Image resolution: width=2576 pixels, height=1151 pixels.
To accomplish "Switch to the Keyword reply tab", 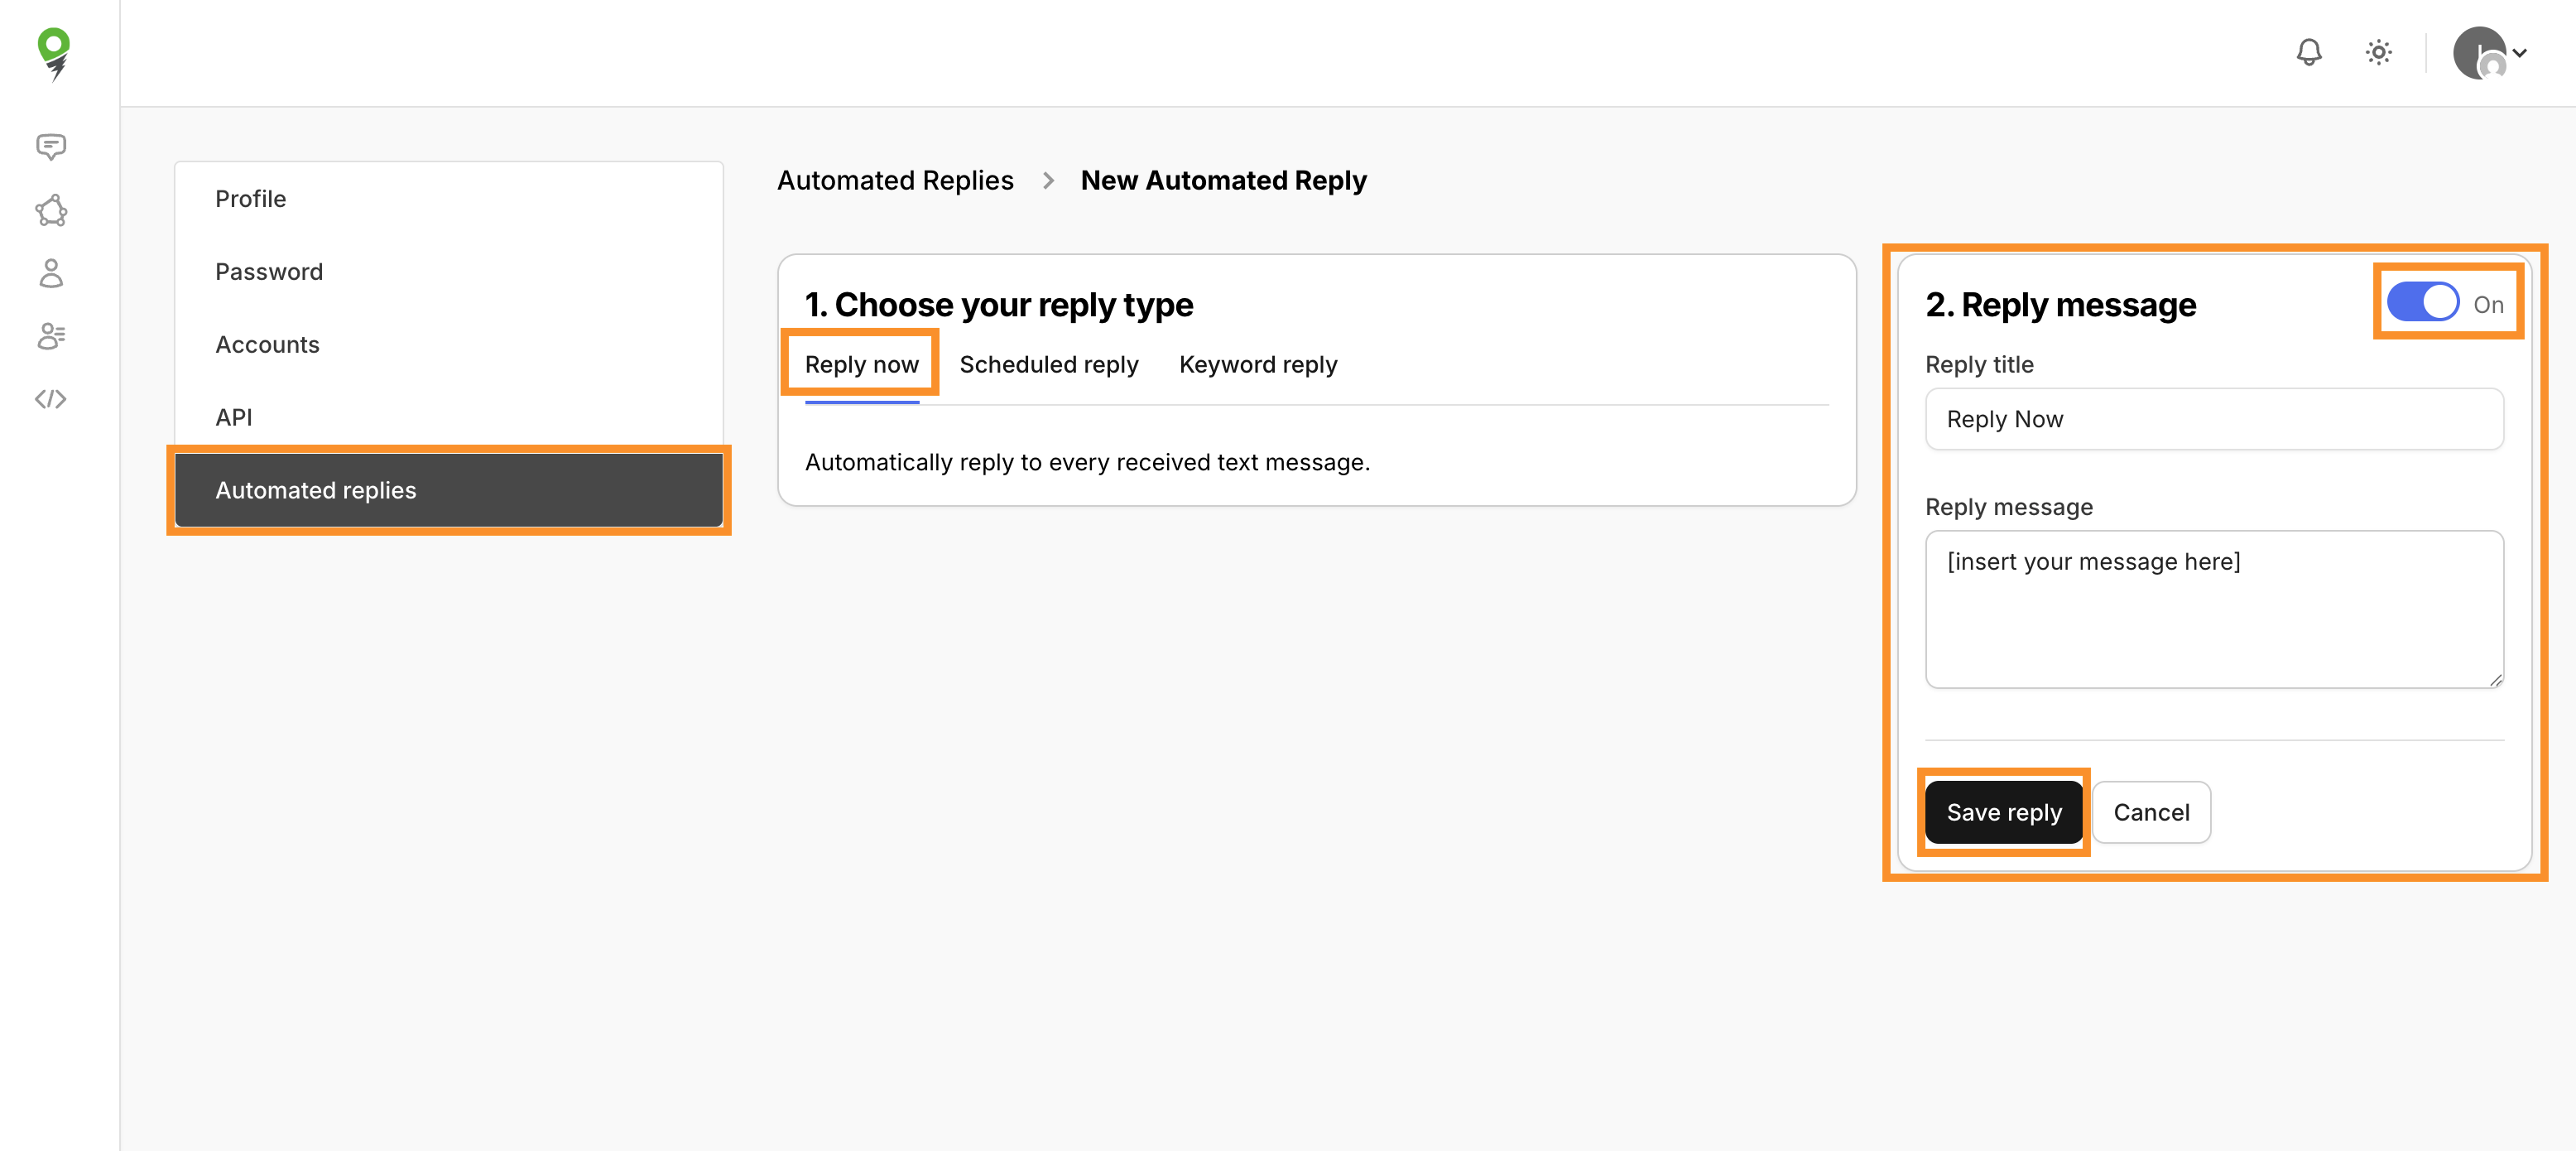I will pos(1257,365).
